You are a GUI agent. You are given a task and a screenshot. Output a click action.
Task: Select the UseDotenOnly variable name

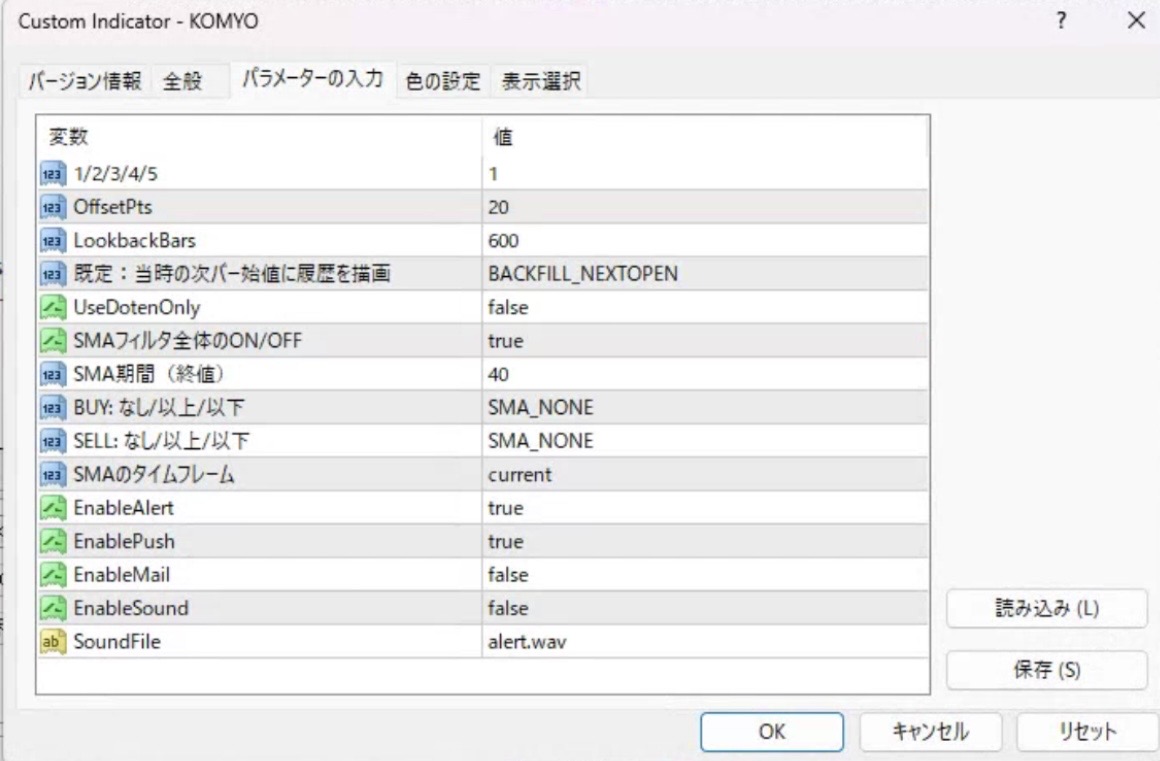(x=137, y=307)
